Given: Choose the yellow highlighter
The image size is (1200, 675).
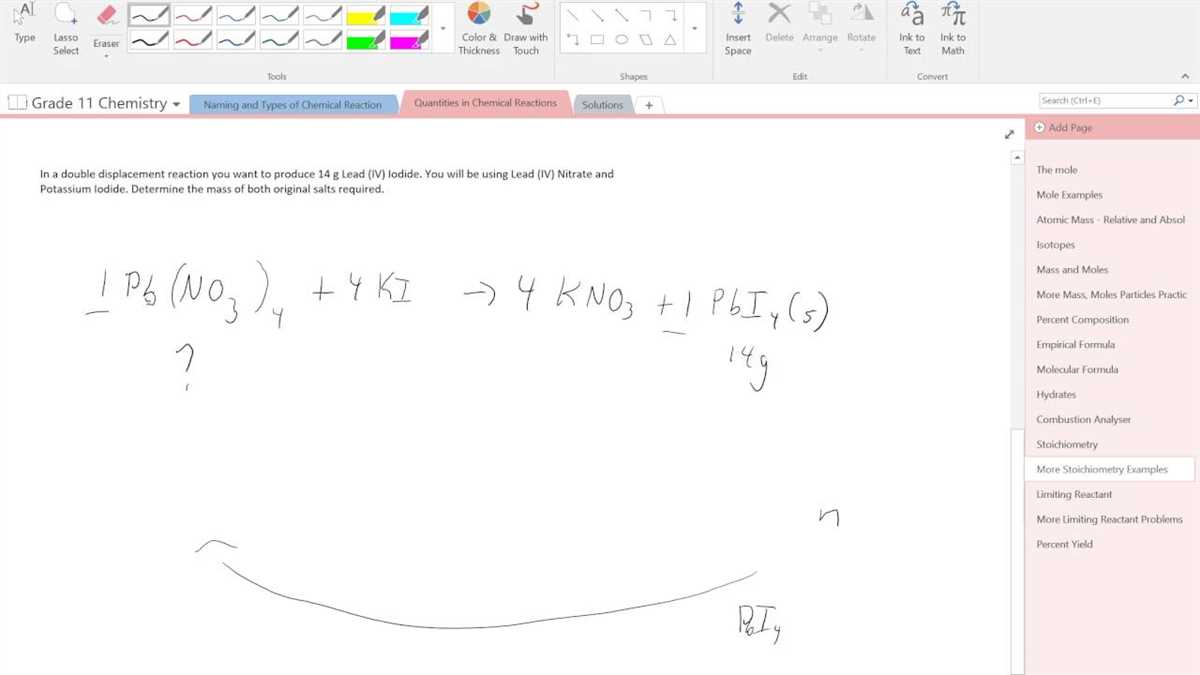Looking at the screenshot, I should (x=366, y=15).
